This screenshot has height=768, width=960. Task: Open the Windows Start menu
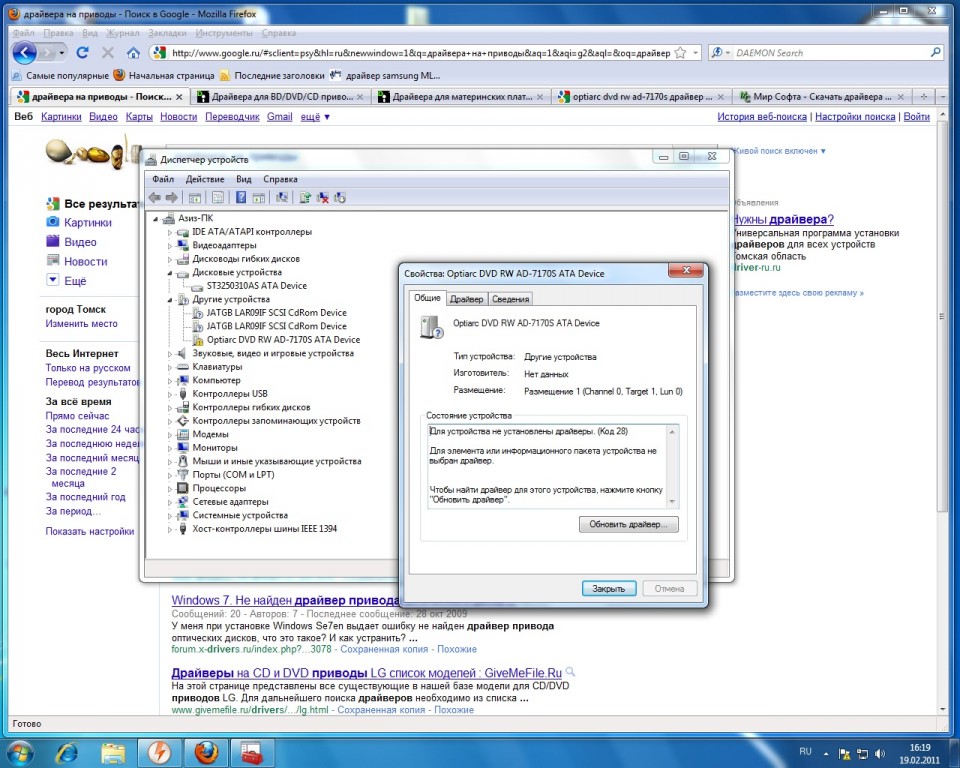pos(19,753)
